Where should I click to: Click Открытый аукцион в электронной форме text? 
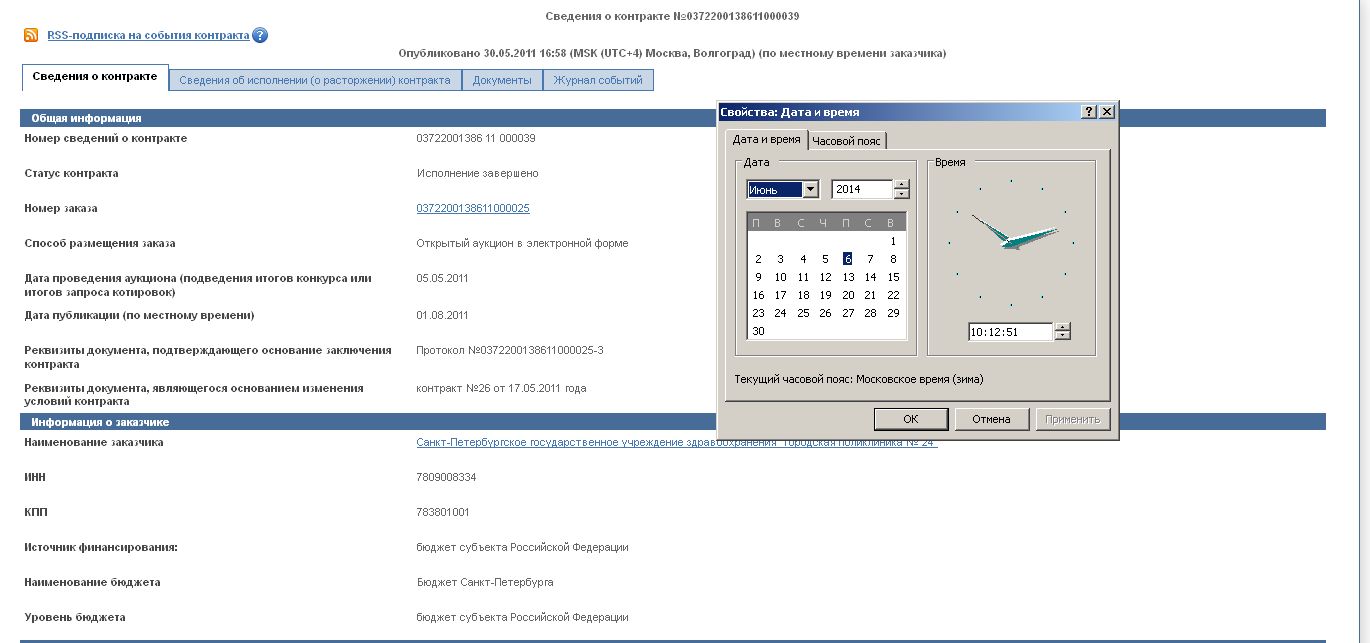(522, 243)
